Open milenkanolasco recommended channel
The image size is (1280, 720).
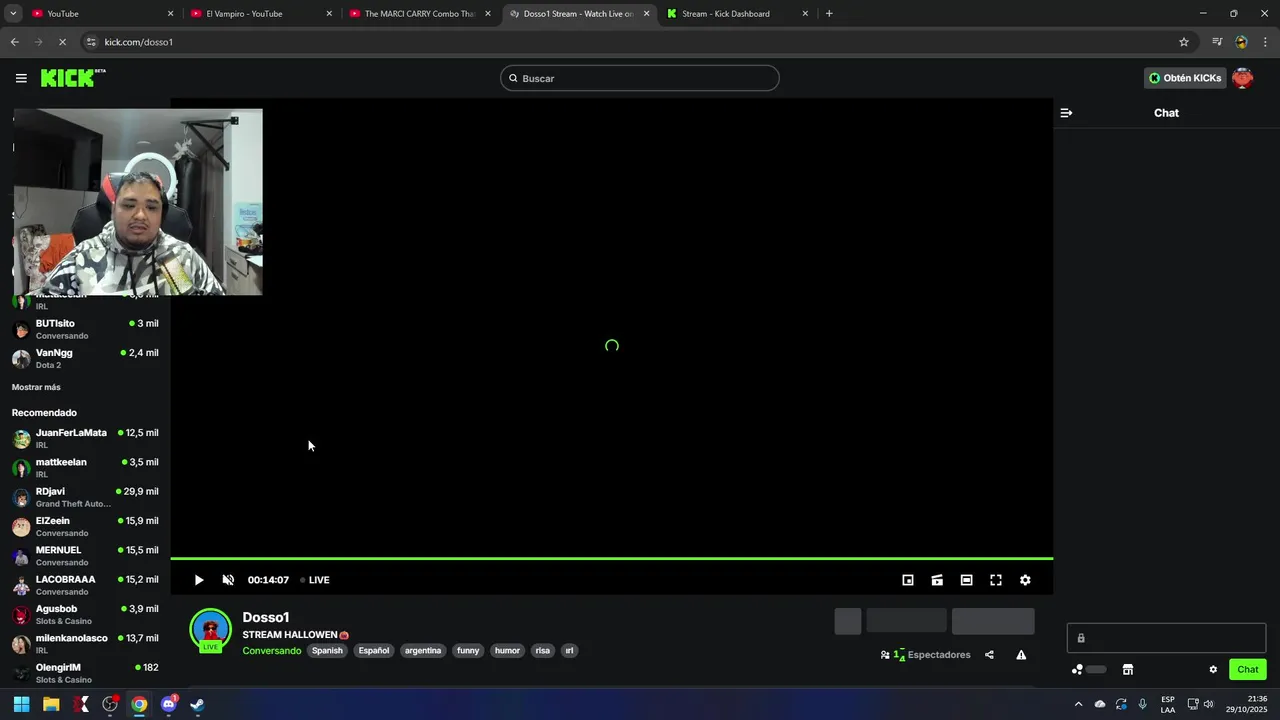point(85,643)
